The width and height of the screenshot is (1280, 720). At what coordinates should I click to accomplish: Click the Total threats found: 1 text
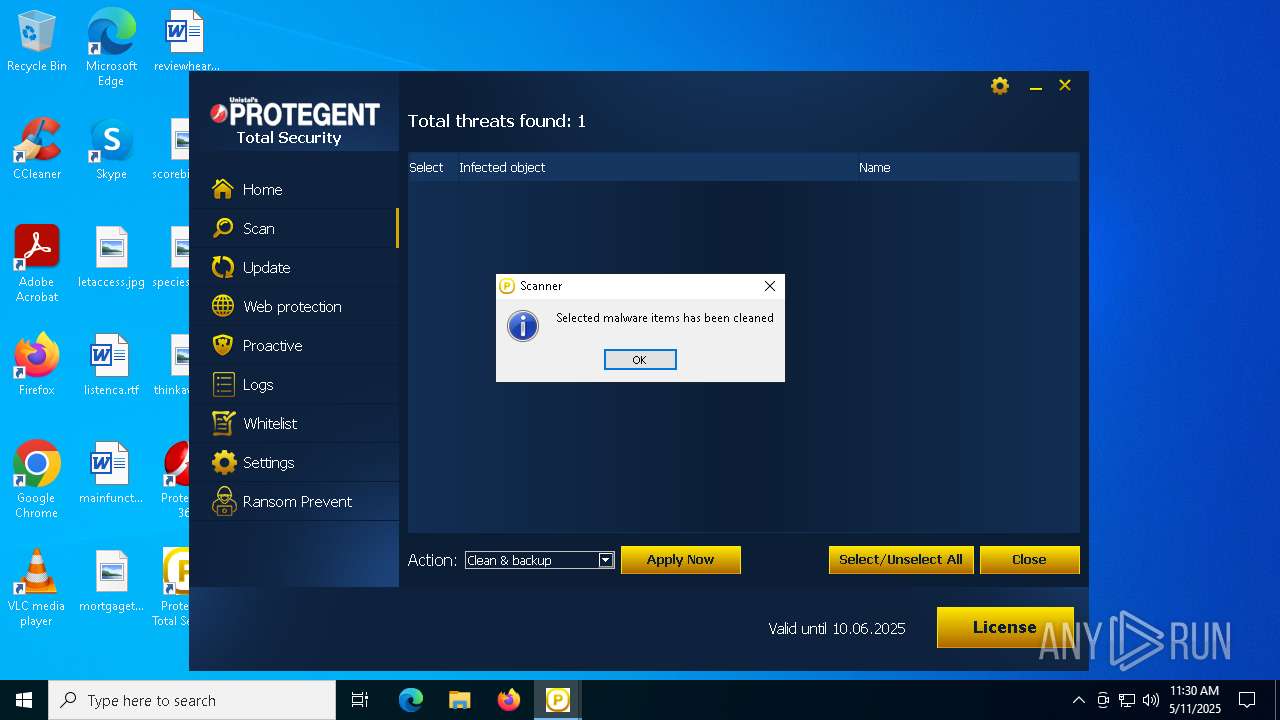pos(497,121)
